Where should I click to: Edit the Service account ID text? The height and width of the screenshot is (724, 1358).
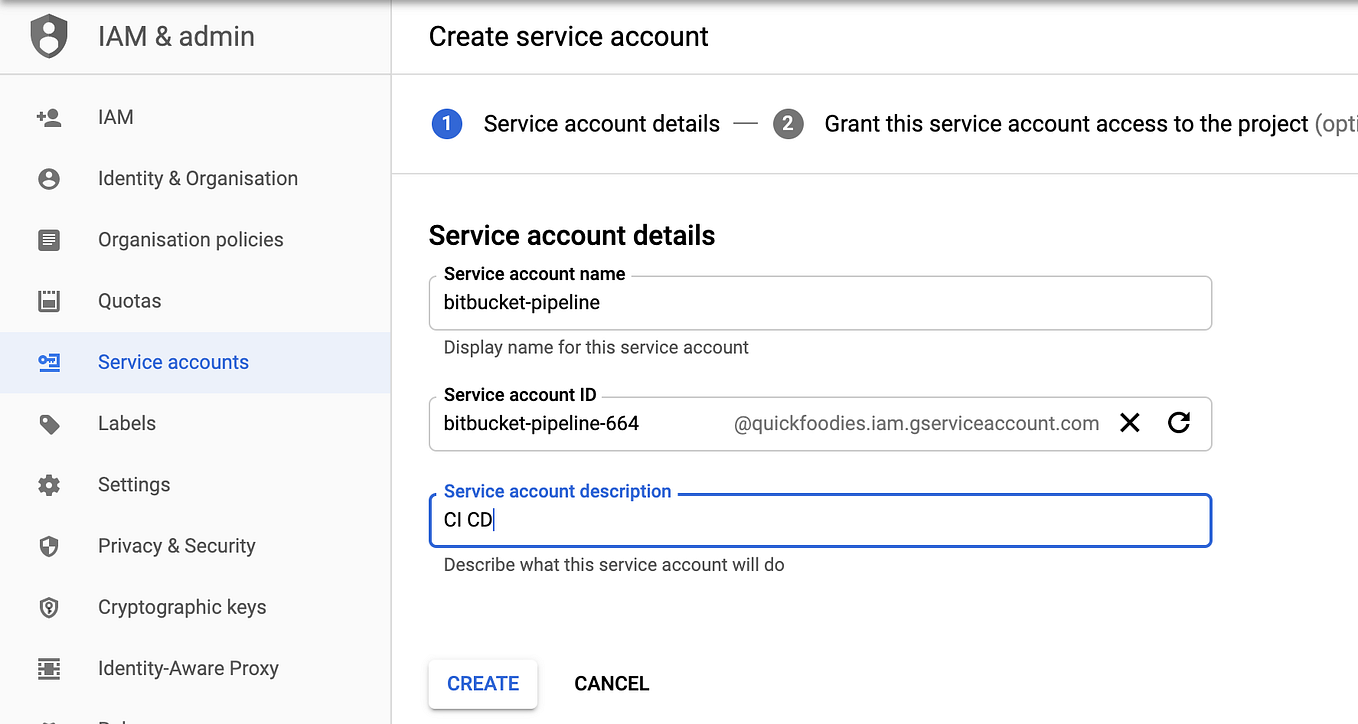pyautogui.click(x=580, y=424)
